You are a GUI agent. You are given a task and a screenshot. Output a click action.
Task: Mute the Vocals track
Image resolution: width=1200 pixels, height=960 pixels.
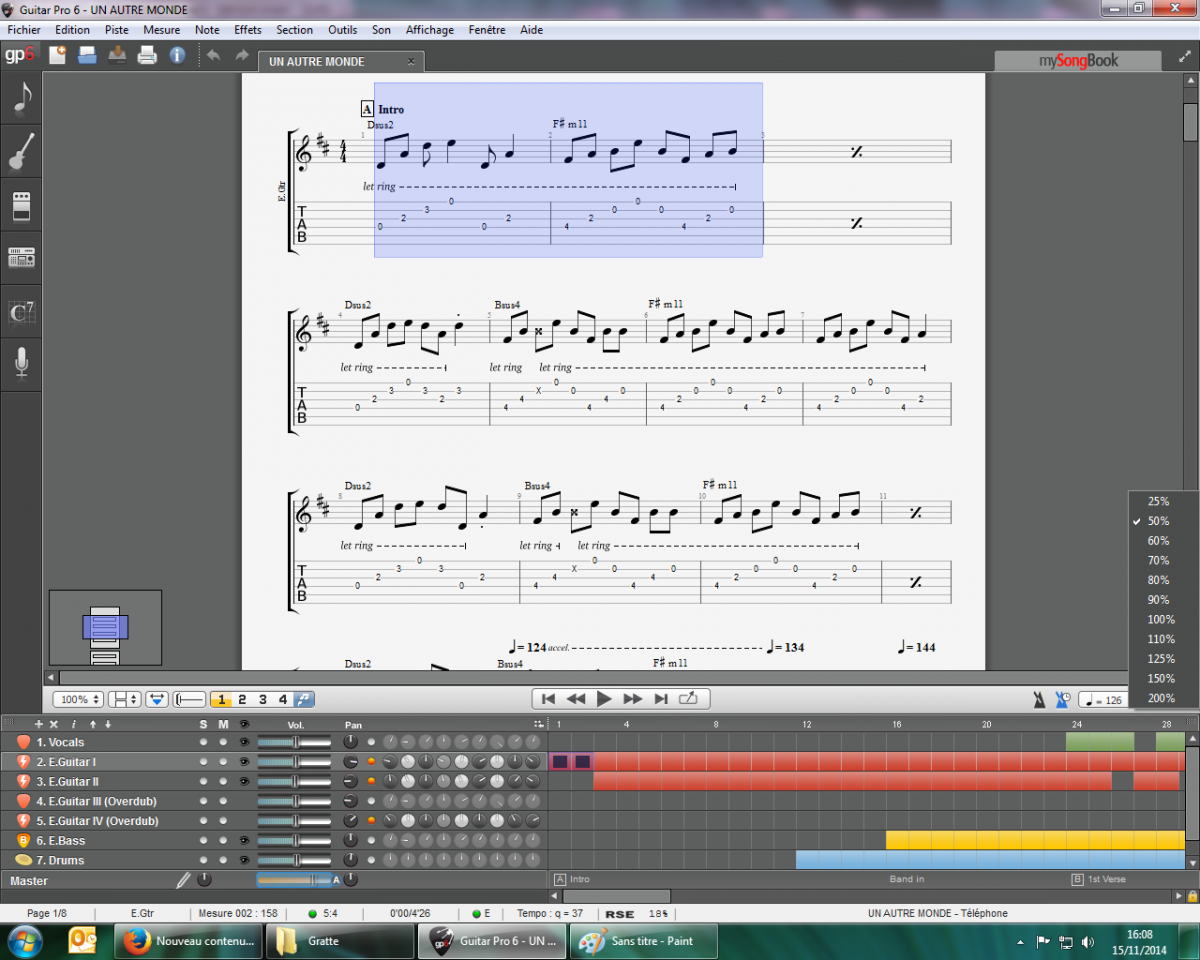point(223,742)
